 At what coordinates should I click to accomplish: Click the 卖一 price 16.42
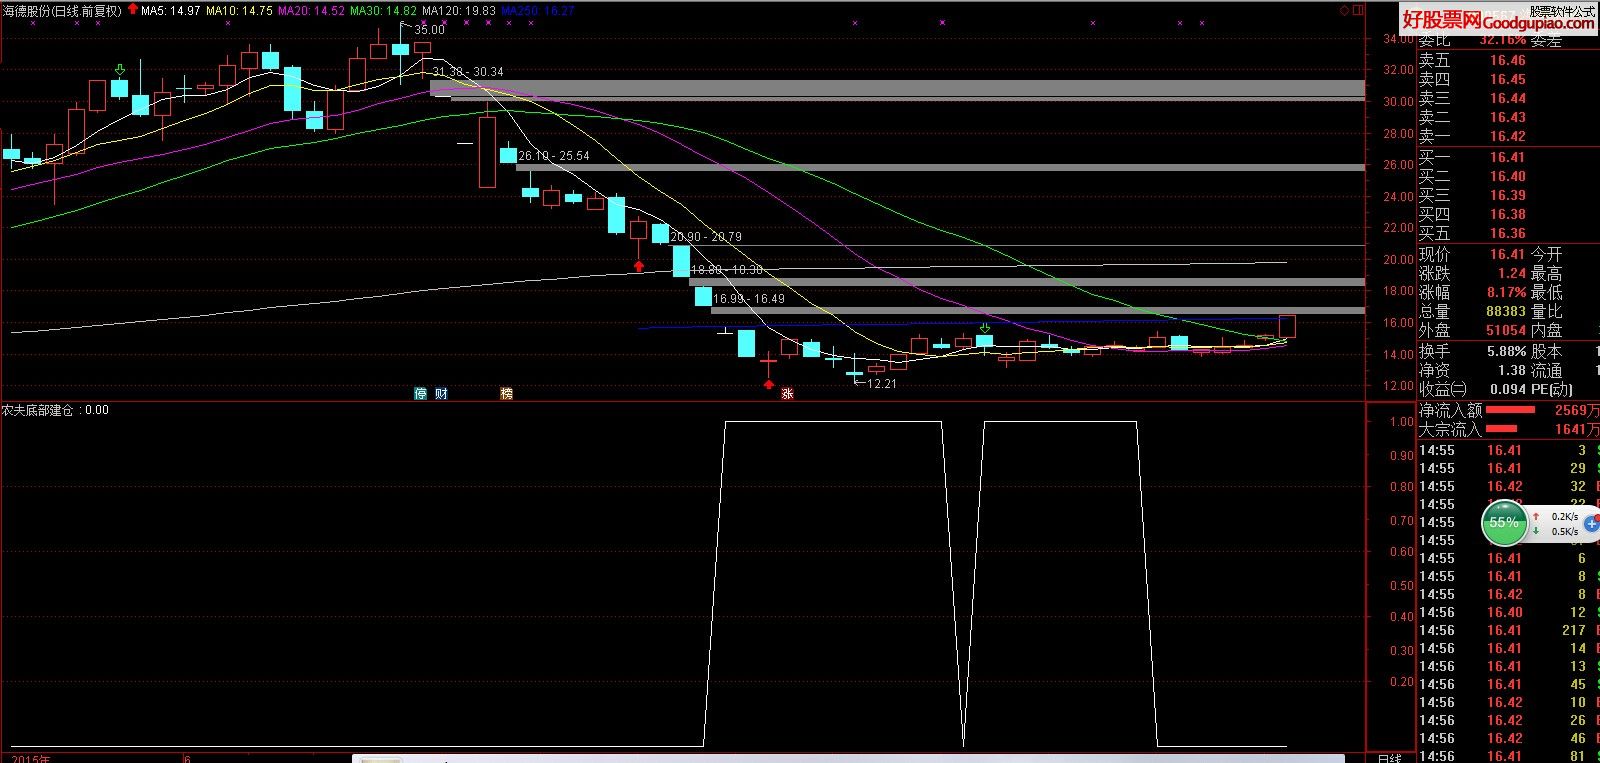click(x=1508, y=136)
